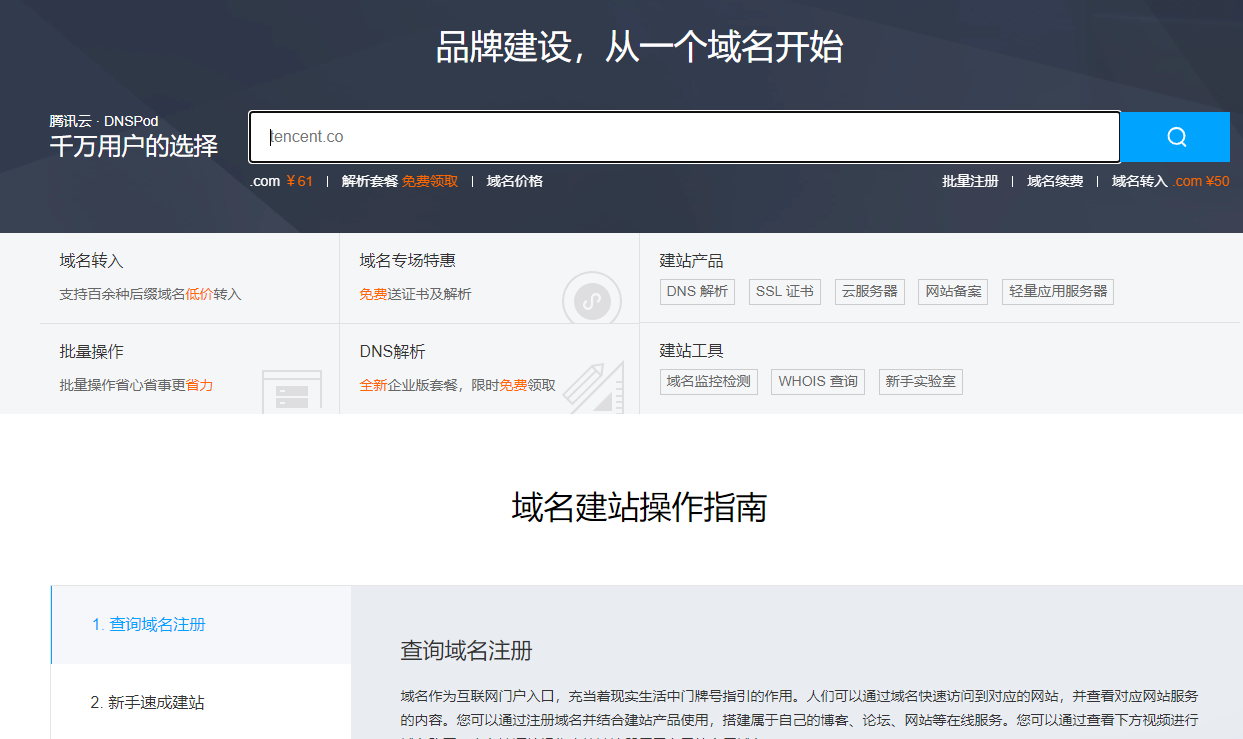Viewport: 1243px width, 739px height.
Task: Select the 网站备案 product tag
Action: [953, 292]
